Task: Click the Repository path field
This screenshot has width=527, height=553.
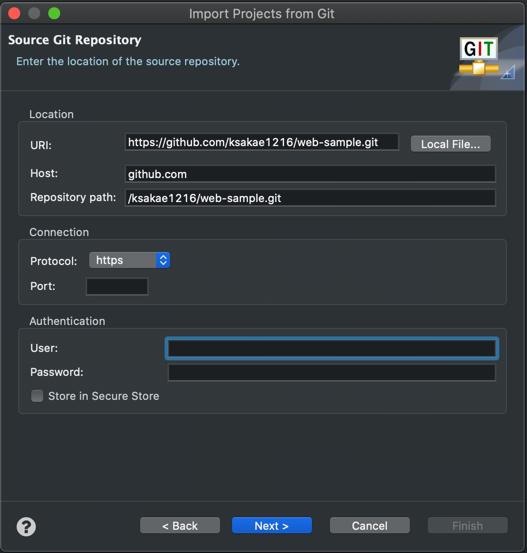Action: tap(310, 198)
